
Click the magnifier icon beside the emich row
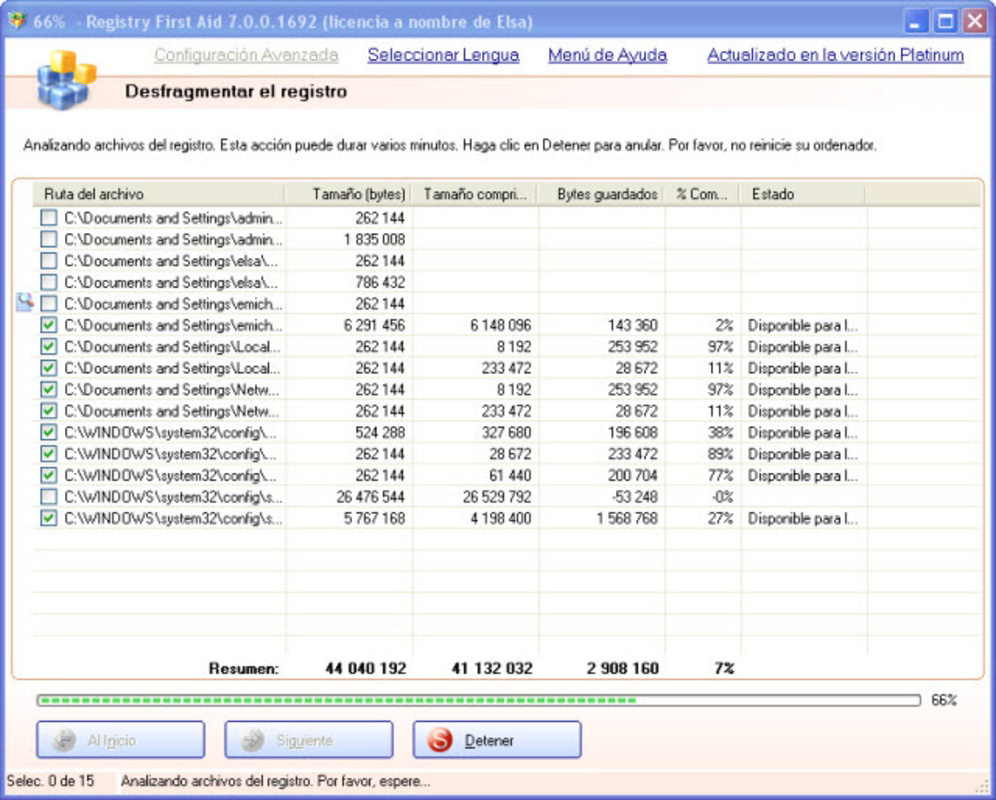pyautogui.click(x=24, y=302)
